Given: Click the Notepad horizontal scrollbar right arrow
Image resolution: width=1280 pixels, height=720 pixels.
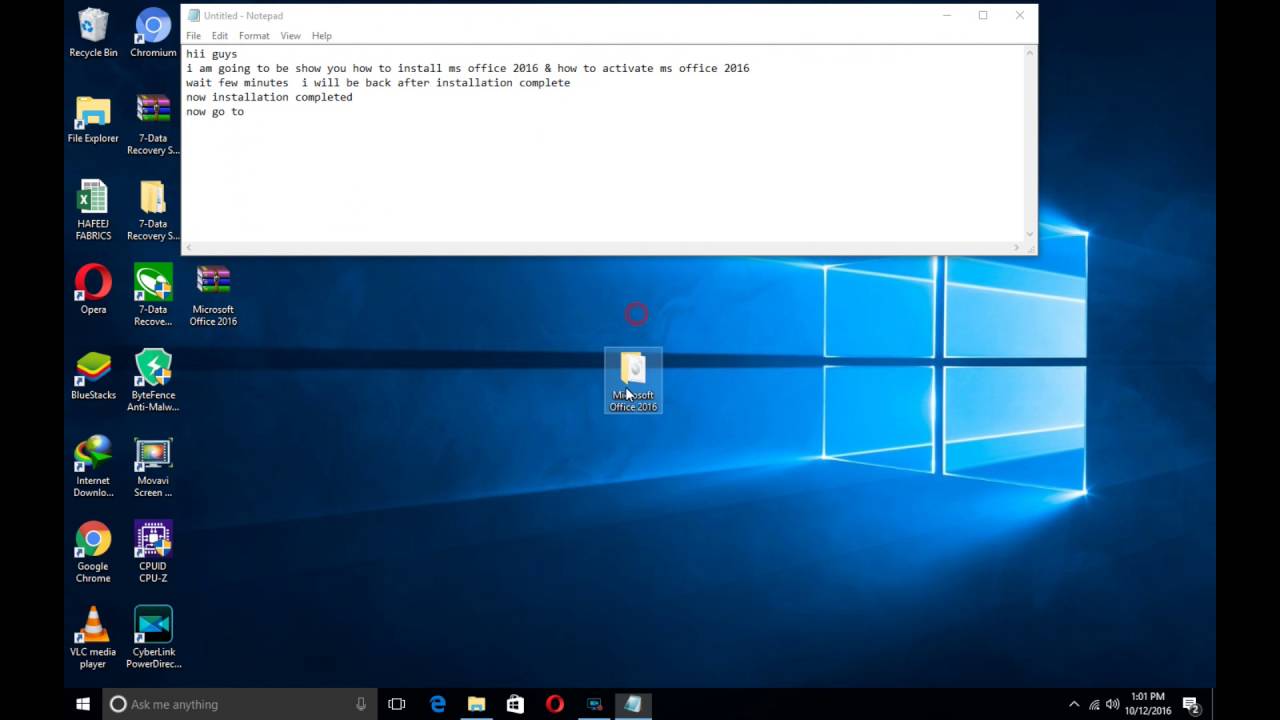Looking at the screenshot, I should click(1017, 247).
